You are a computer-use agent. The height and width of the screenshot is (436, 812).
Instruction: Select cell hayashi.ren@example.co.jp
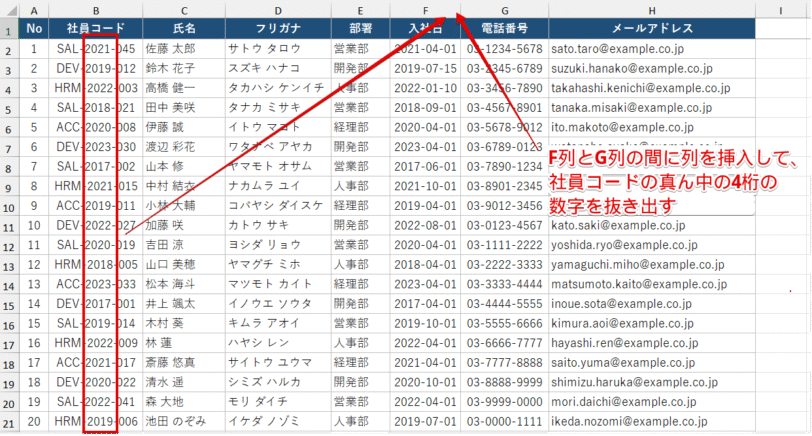[651, 343]
